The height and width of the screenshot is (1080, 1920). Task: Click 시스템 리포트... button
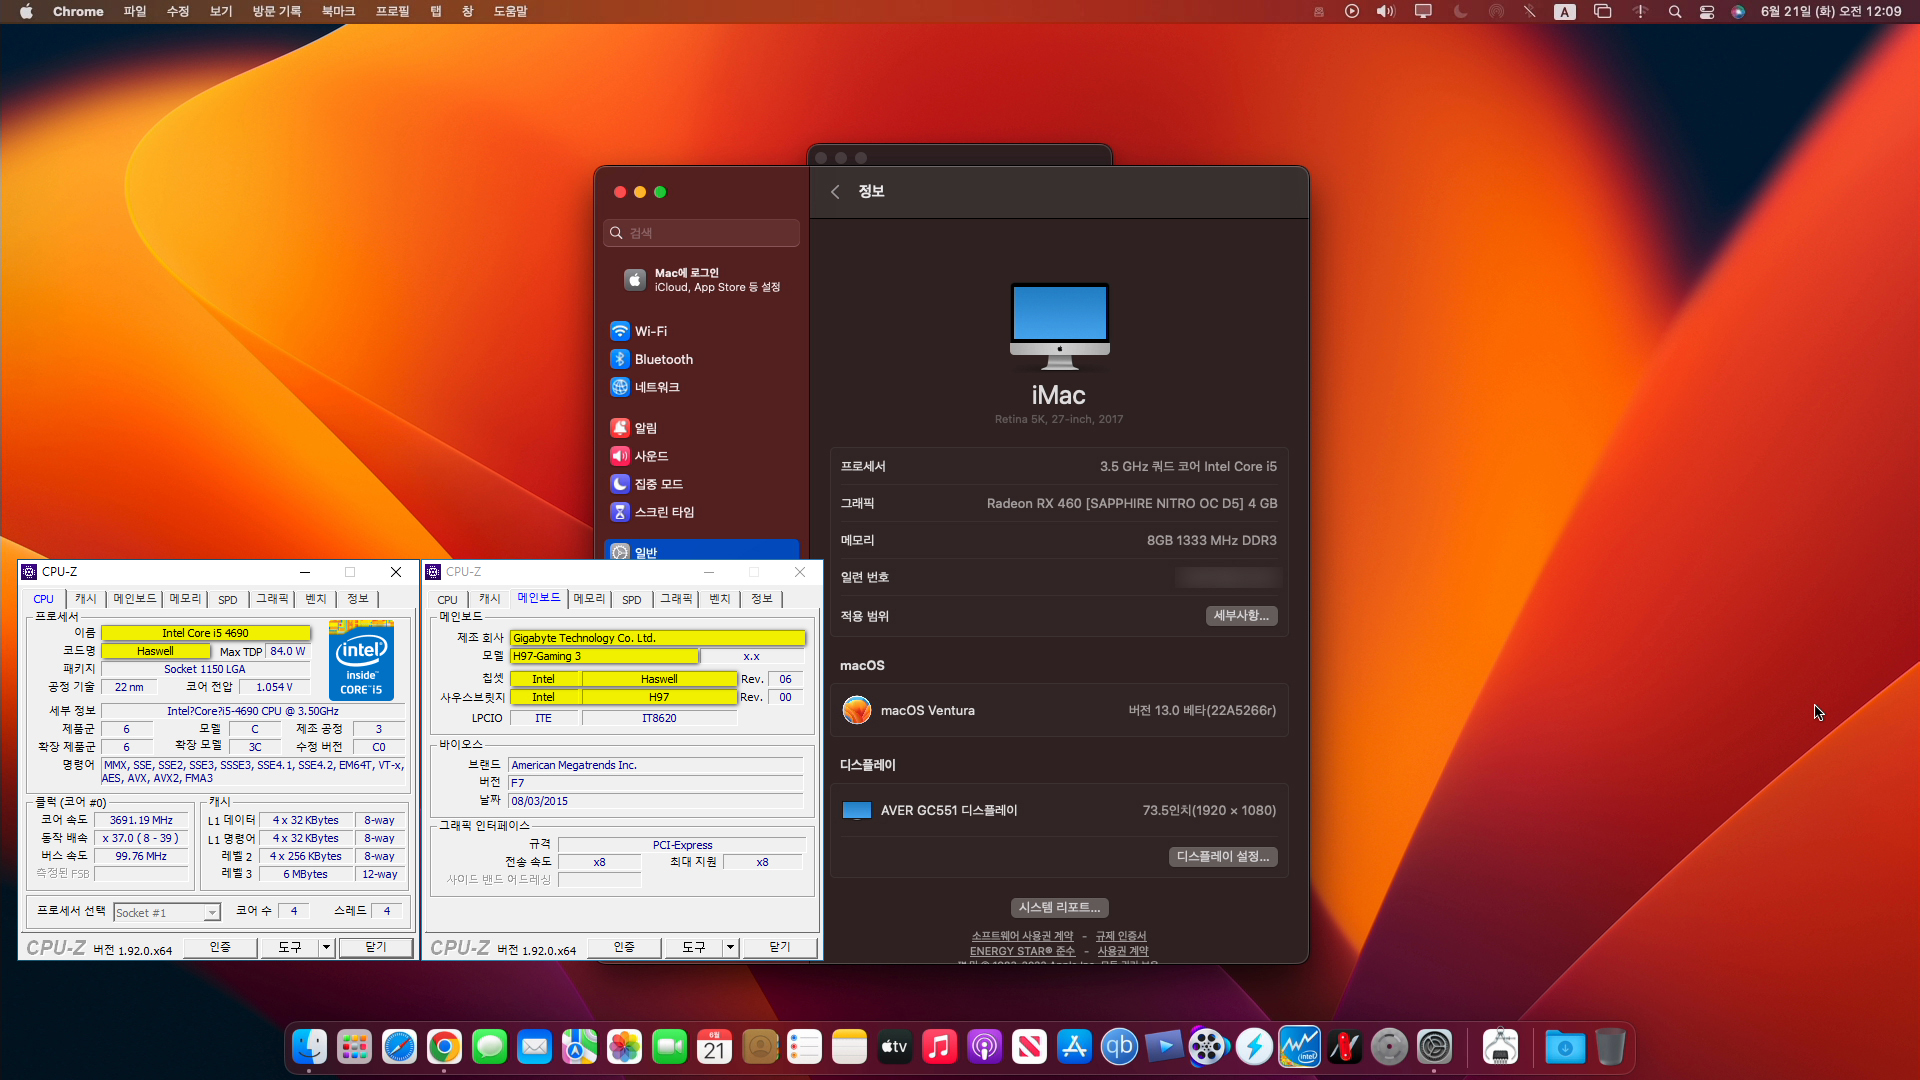(1059, 908)
